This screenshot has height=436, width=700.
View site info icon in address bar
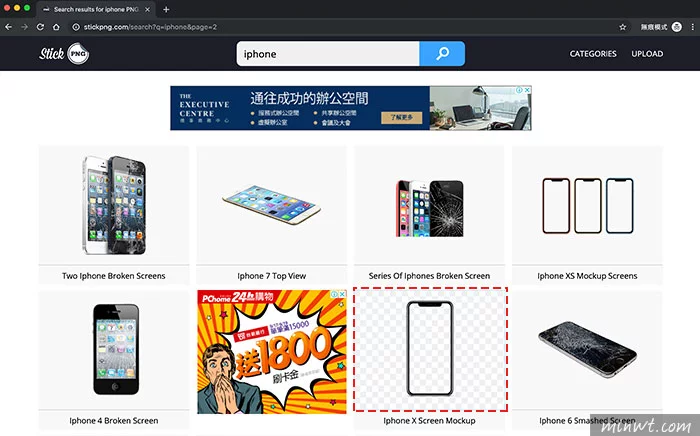tap(76, 27)
